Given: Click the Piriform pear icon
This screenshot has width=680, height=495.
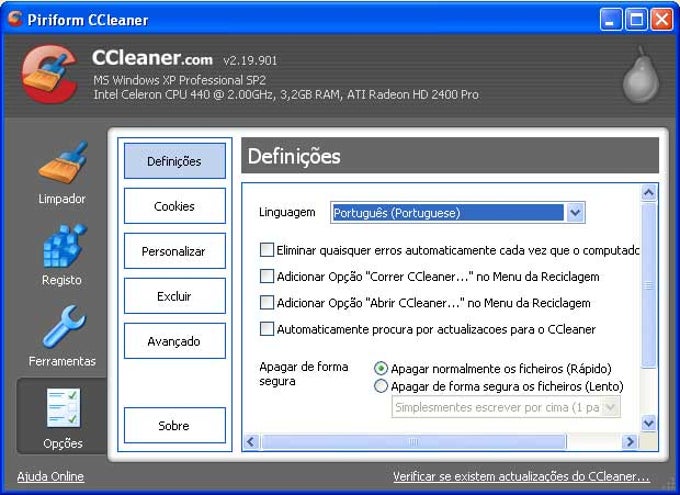Looking at the screenshot, I should pyautogui.click(x=641, y=76).
